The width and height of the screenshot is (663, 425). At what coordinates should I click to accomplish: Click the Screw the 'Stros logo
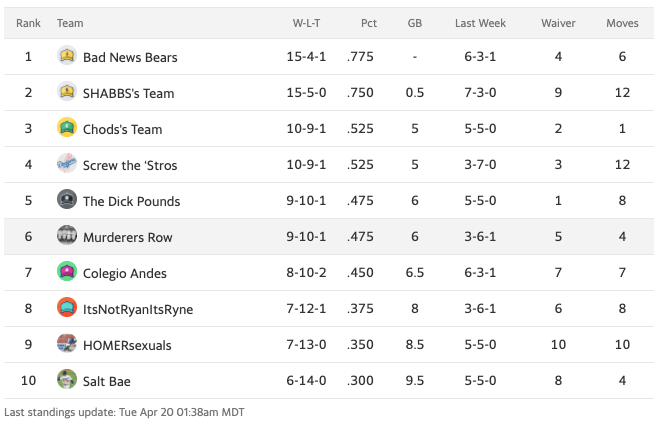pyautogui.click(x=67, y=164)
